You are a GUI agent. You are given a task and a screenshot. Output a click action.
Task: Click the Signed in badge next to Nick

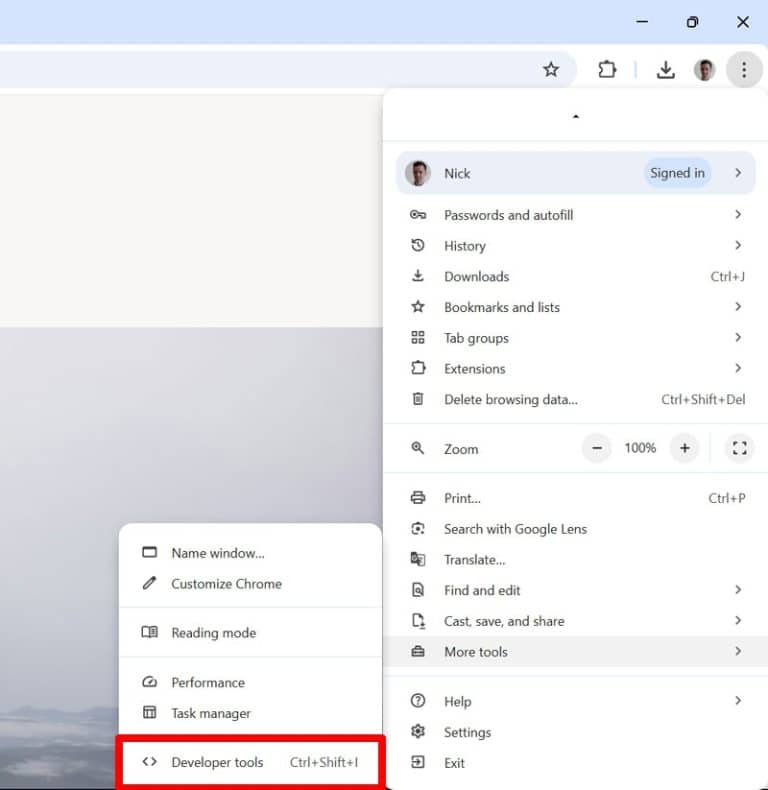[677, 173]
